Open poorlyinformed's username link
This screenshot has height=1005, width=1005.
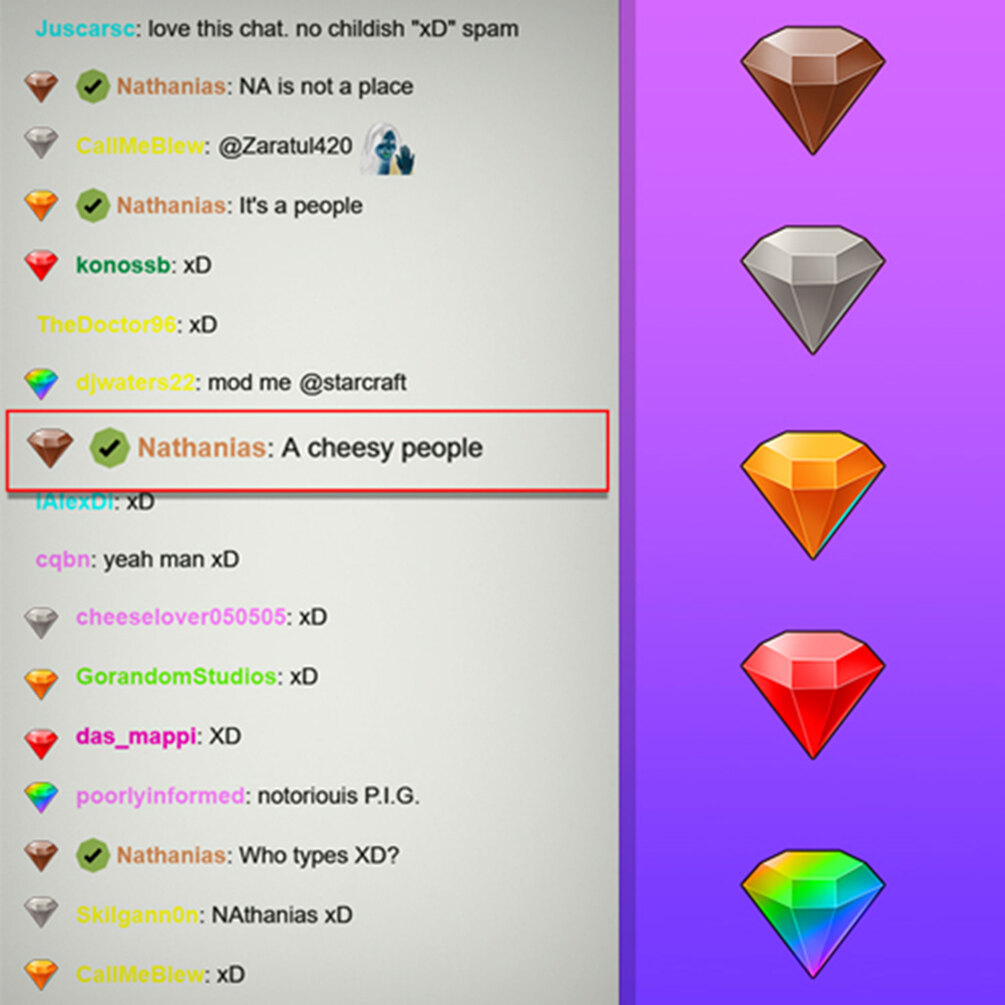click(x=160, y=795)
